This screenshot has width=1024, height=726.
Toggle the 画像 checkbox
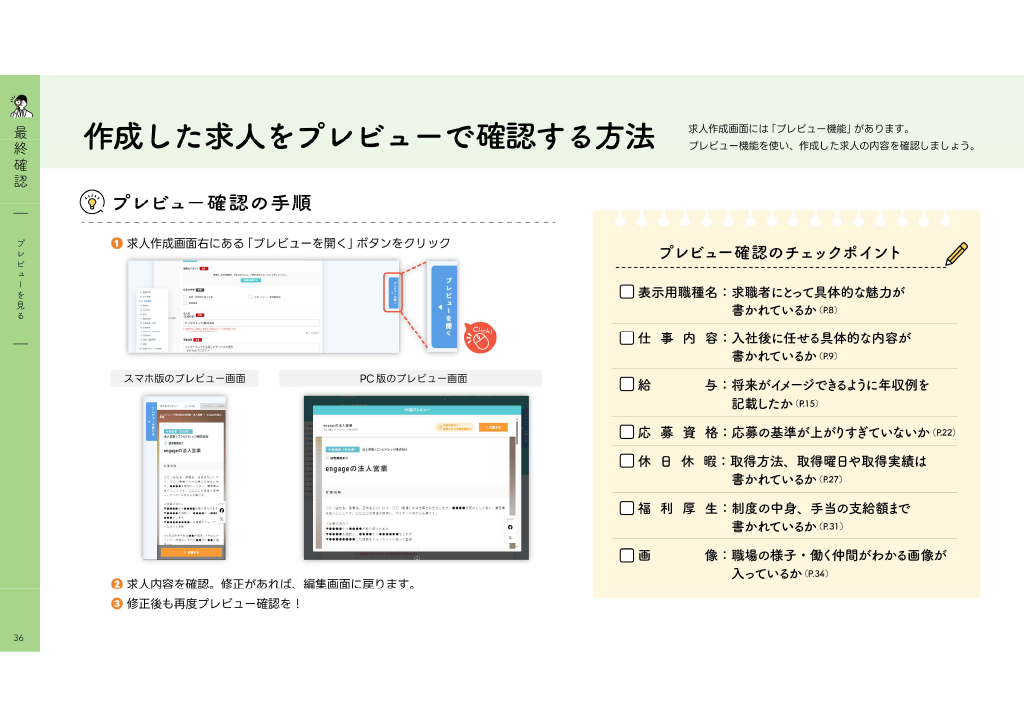pyautogui.click(x=627, y=555)
